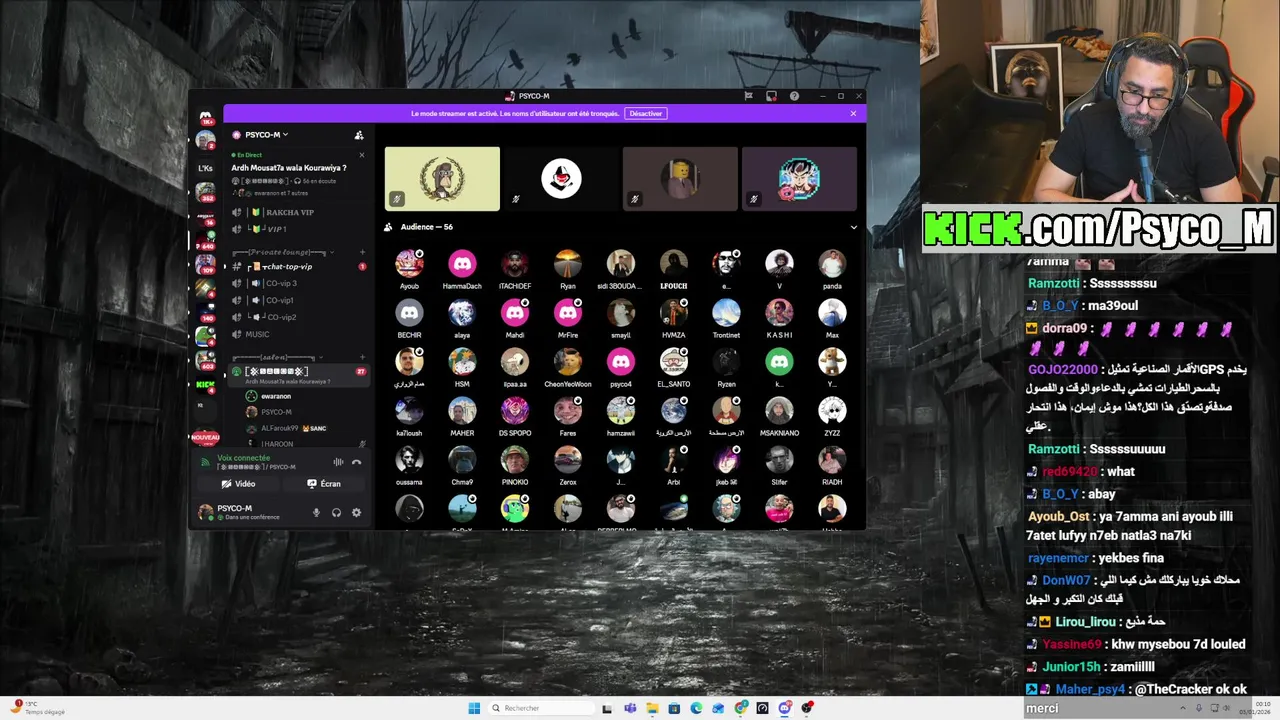1280x720 pixels.
Task: Click audience member Ayoub avatar
Action: point(409,264)
